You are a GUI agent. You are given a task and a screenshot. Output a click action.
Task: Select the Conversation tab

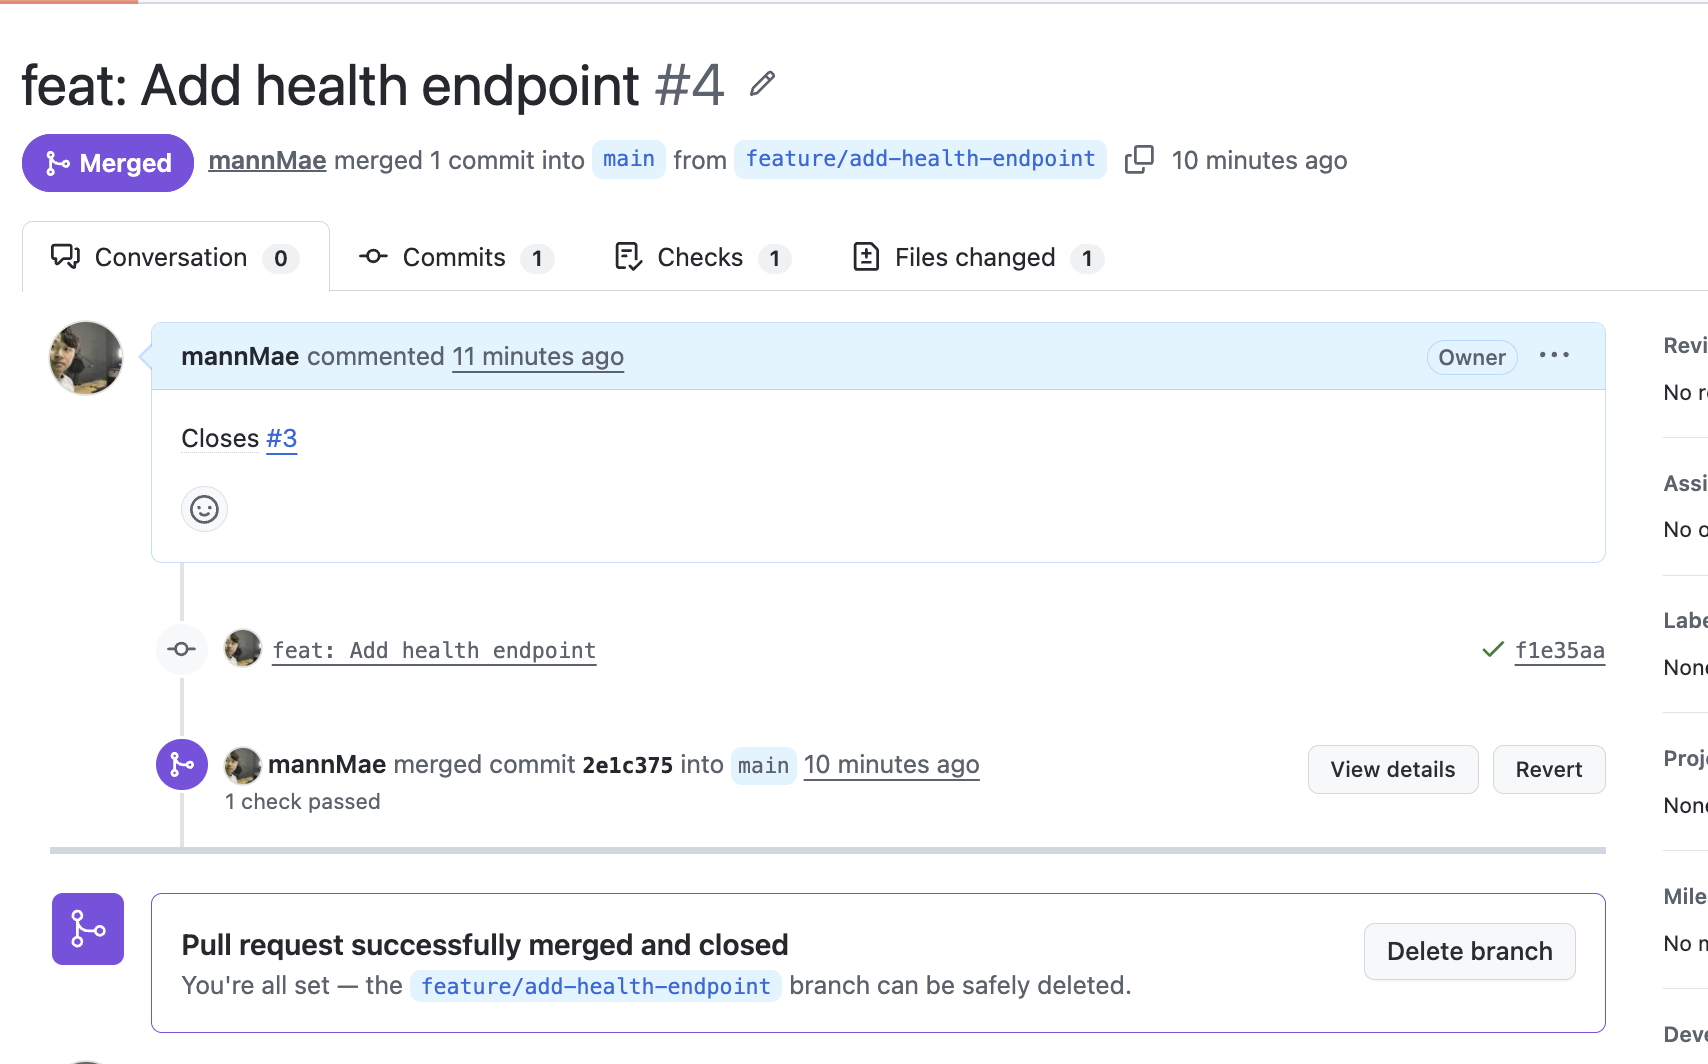pyautogui.click(x=176, y=258)
